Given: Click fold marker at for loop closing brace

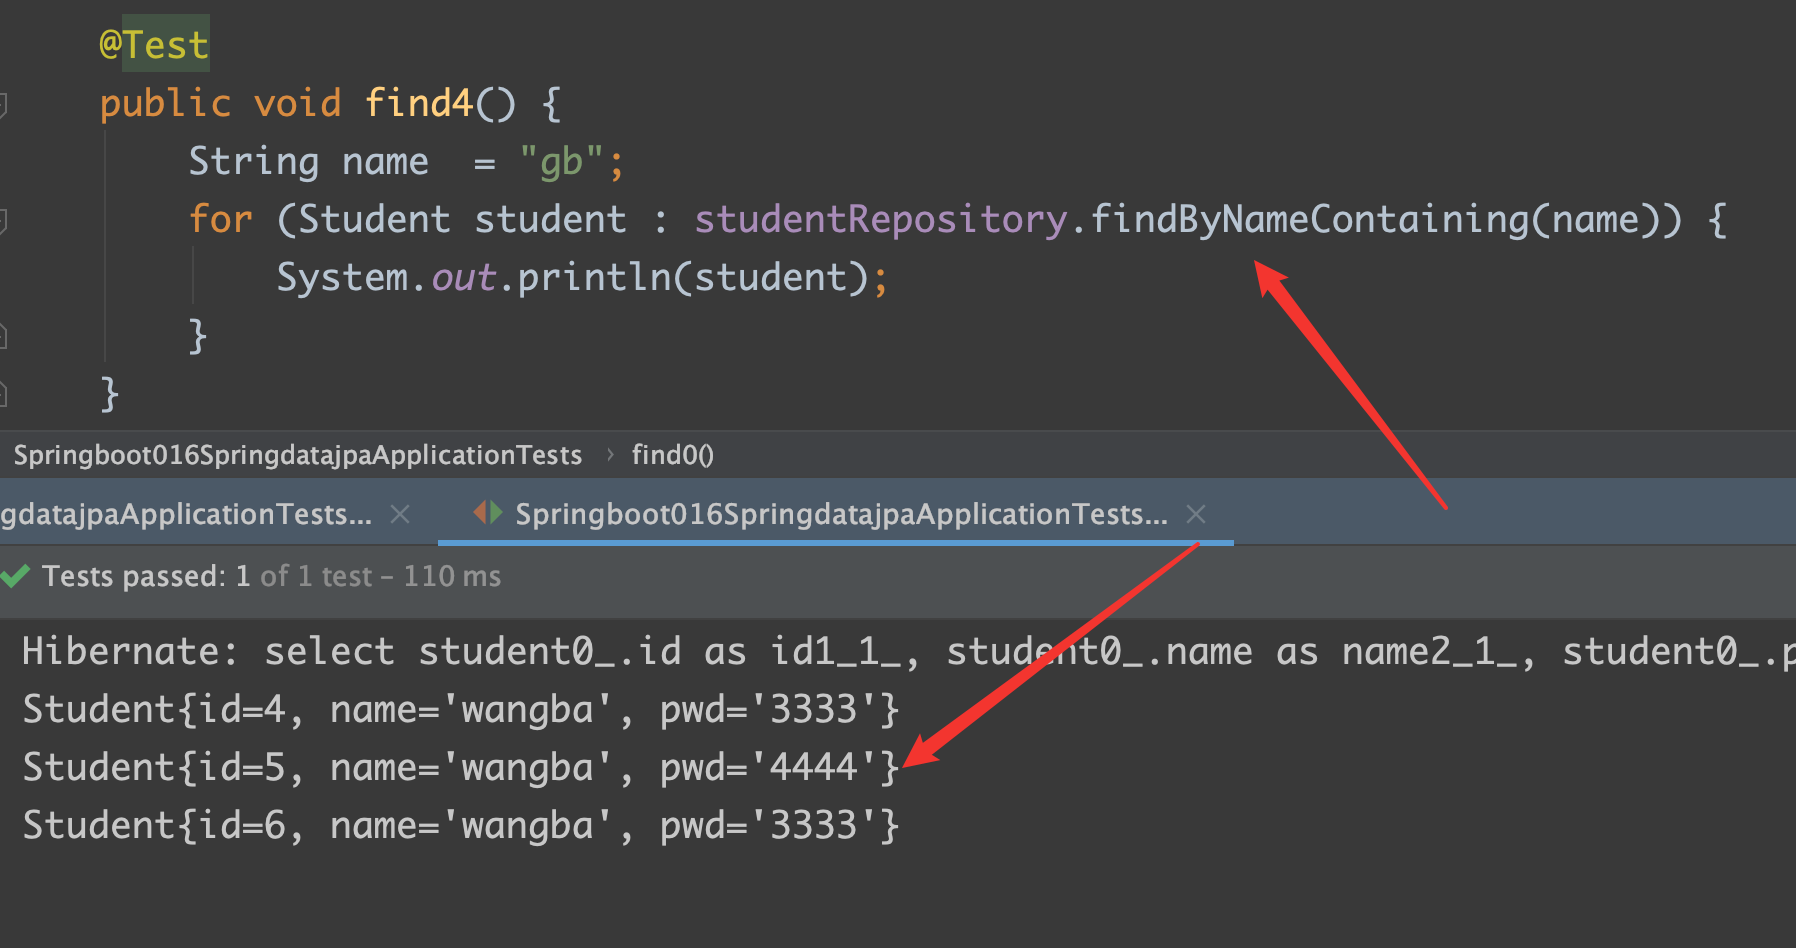Looking at the screenshot, I should [3, 336].
